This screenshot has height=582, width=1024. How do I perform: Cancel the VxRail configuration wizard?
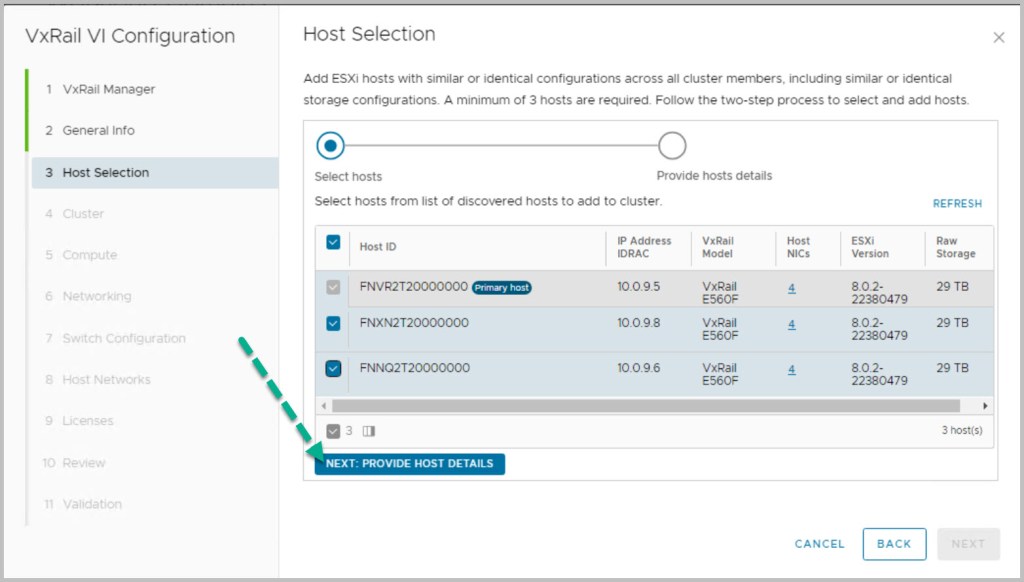[x=819, y=544]
